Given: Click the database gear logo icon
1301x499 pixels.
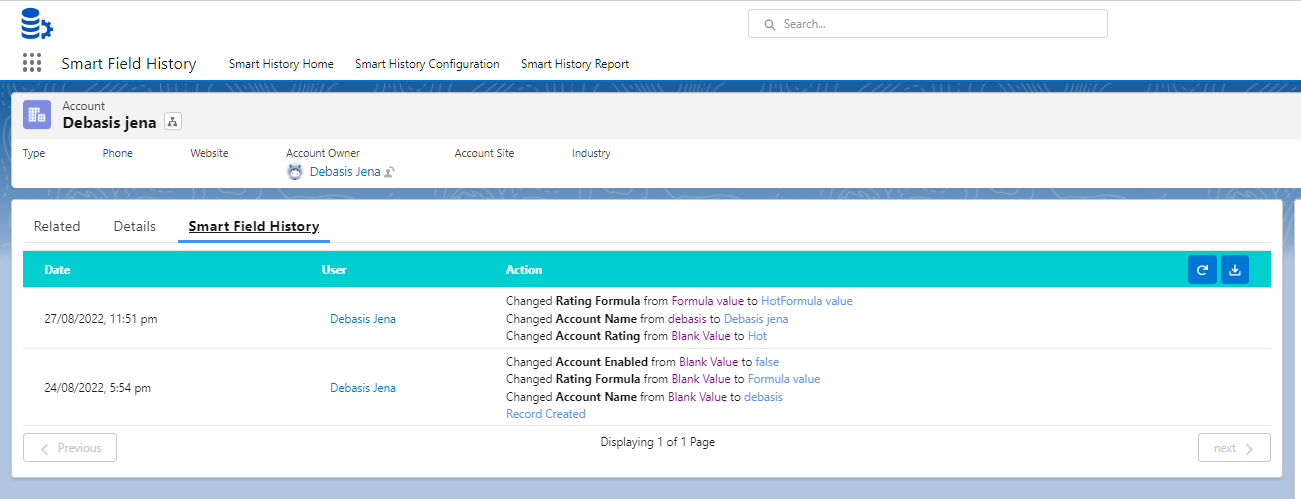Looking at the screenshot, I should pos(36,23).
